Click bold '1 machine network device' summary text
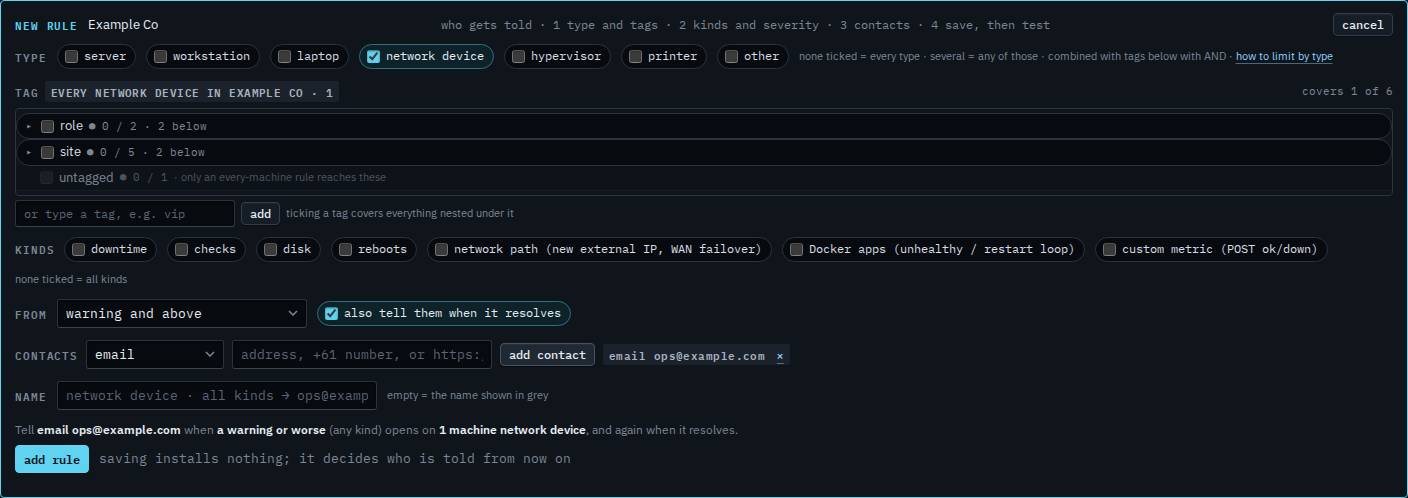The width and height of the screenshot is (1408, 498). point(512,431)
